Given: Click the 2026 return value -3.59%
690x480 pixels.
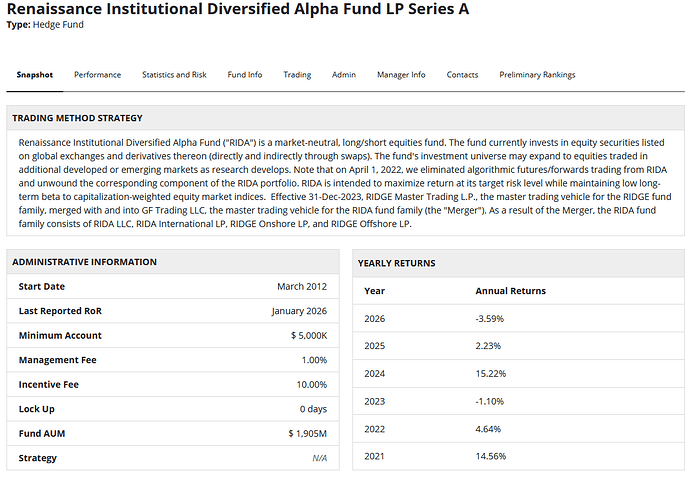Looking at the screenshot, I should pyautogui.click(x=491, y=318).
